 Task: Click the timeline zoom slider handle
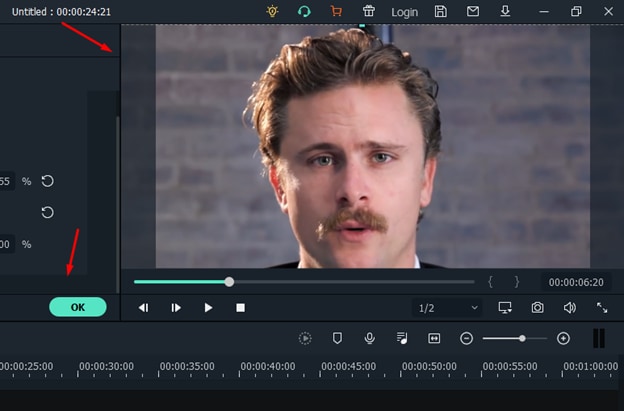point(522,339)
